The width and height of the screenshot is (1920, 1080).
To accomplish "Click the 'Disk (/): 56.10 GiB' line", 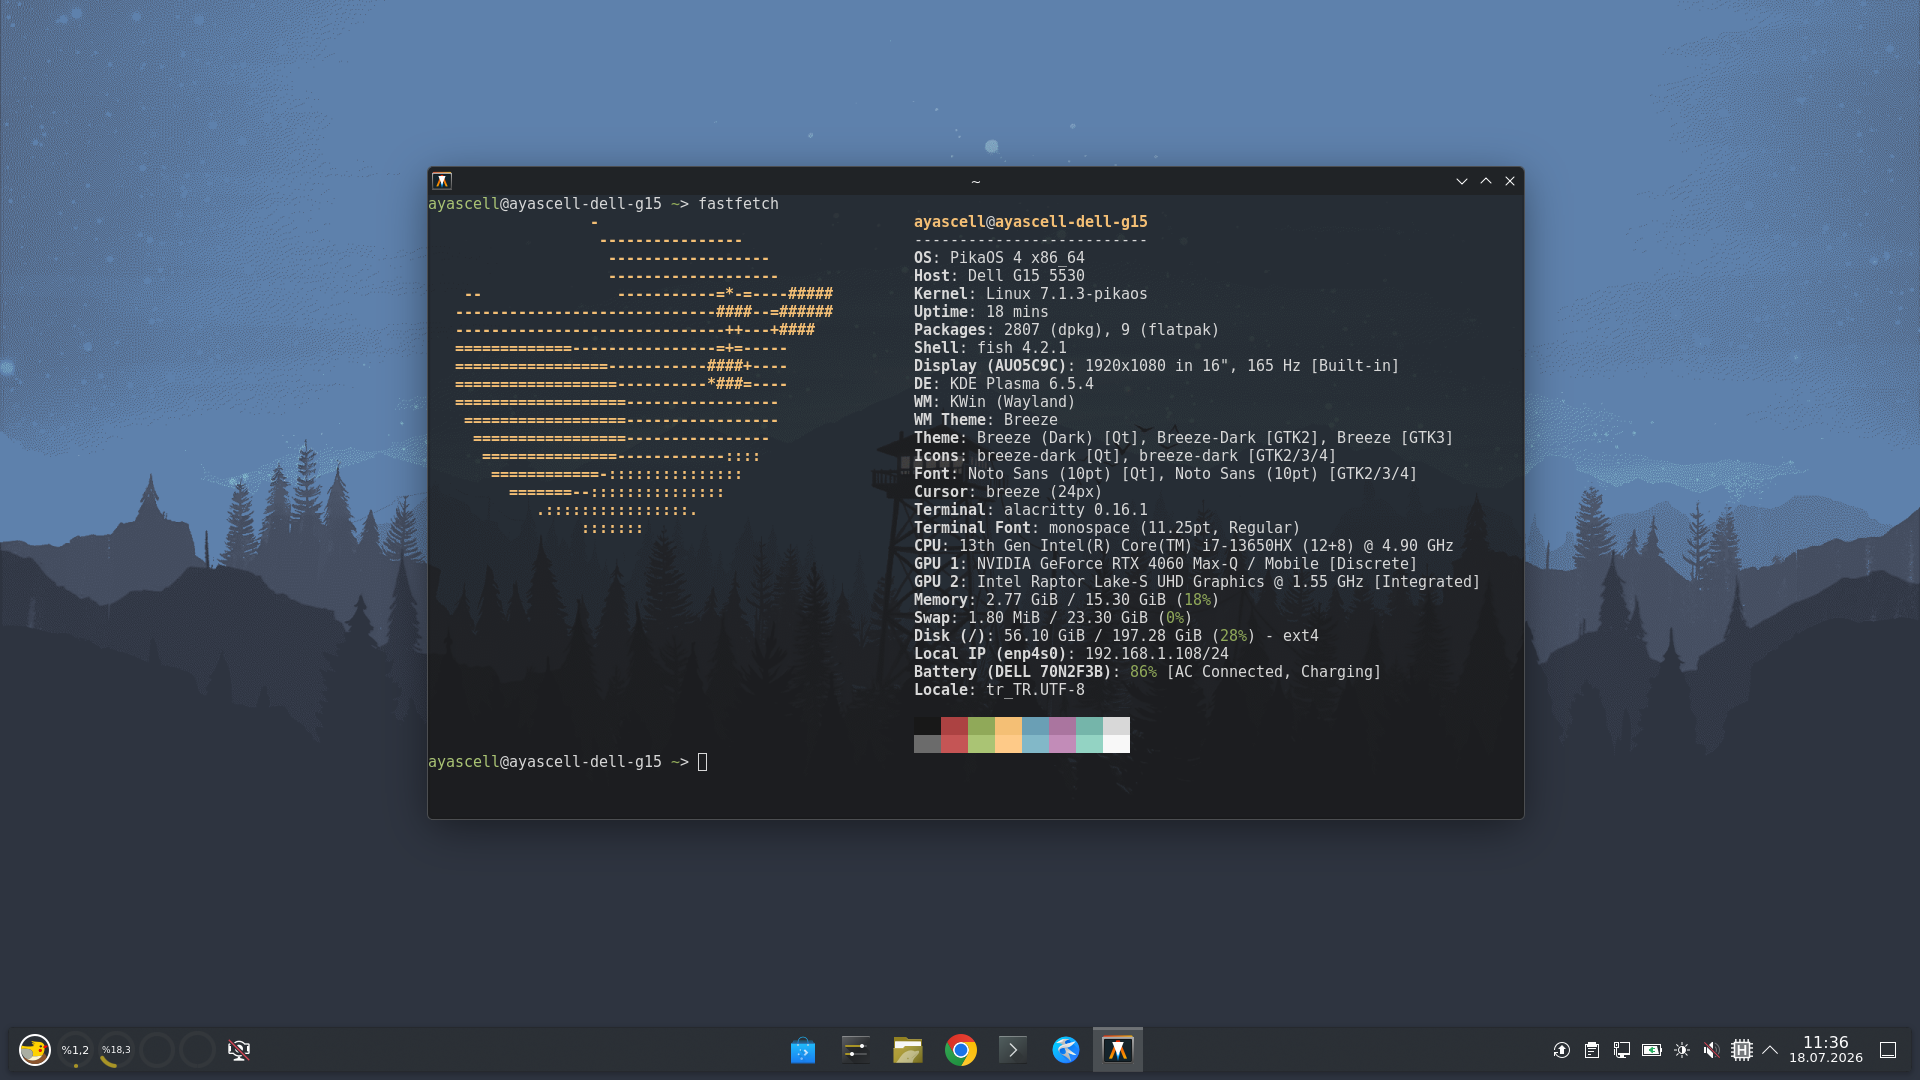I will click(x=1116, y=636).
